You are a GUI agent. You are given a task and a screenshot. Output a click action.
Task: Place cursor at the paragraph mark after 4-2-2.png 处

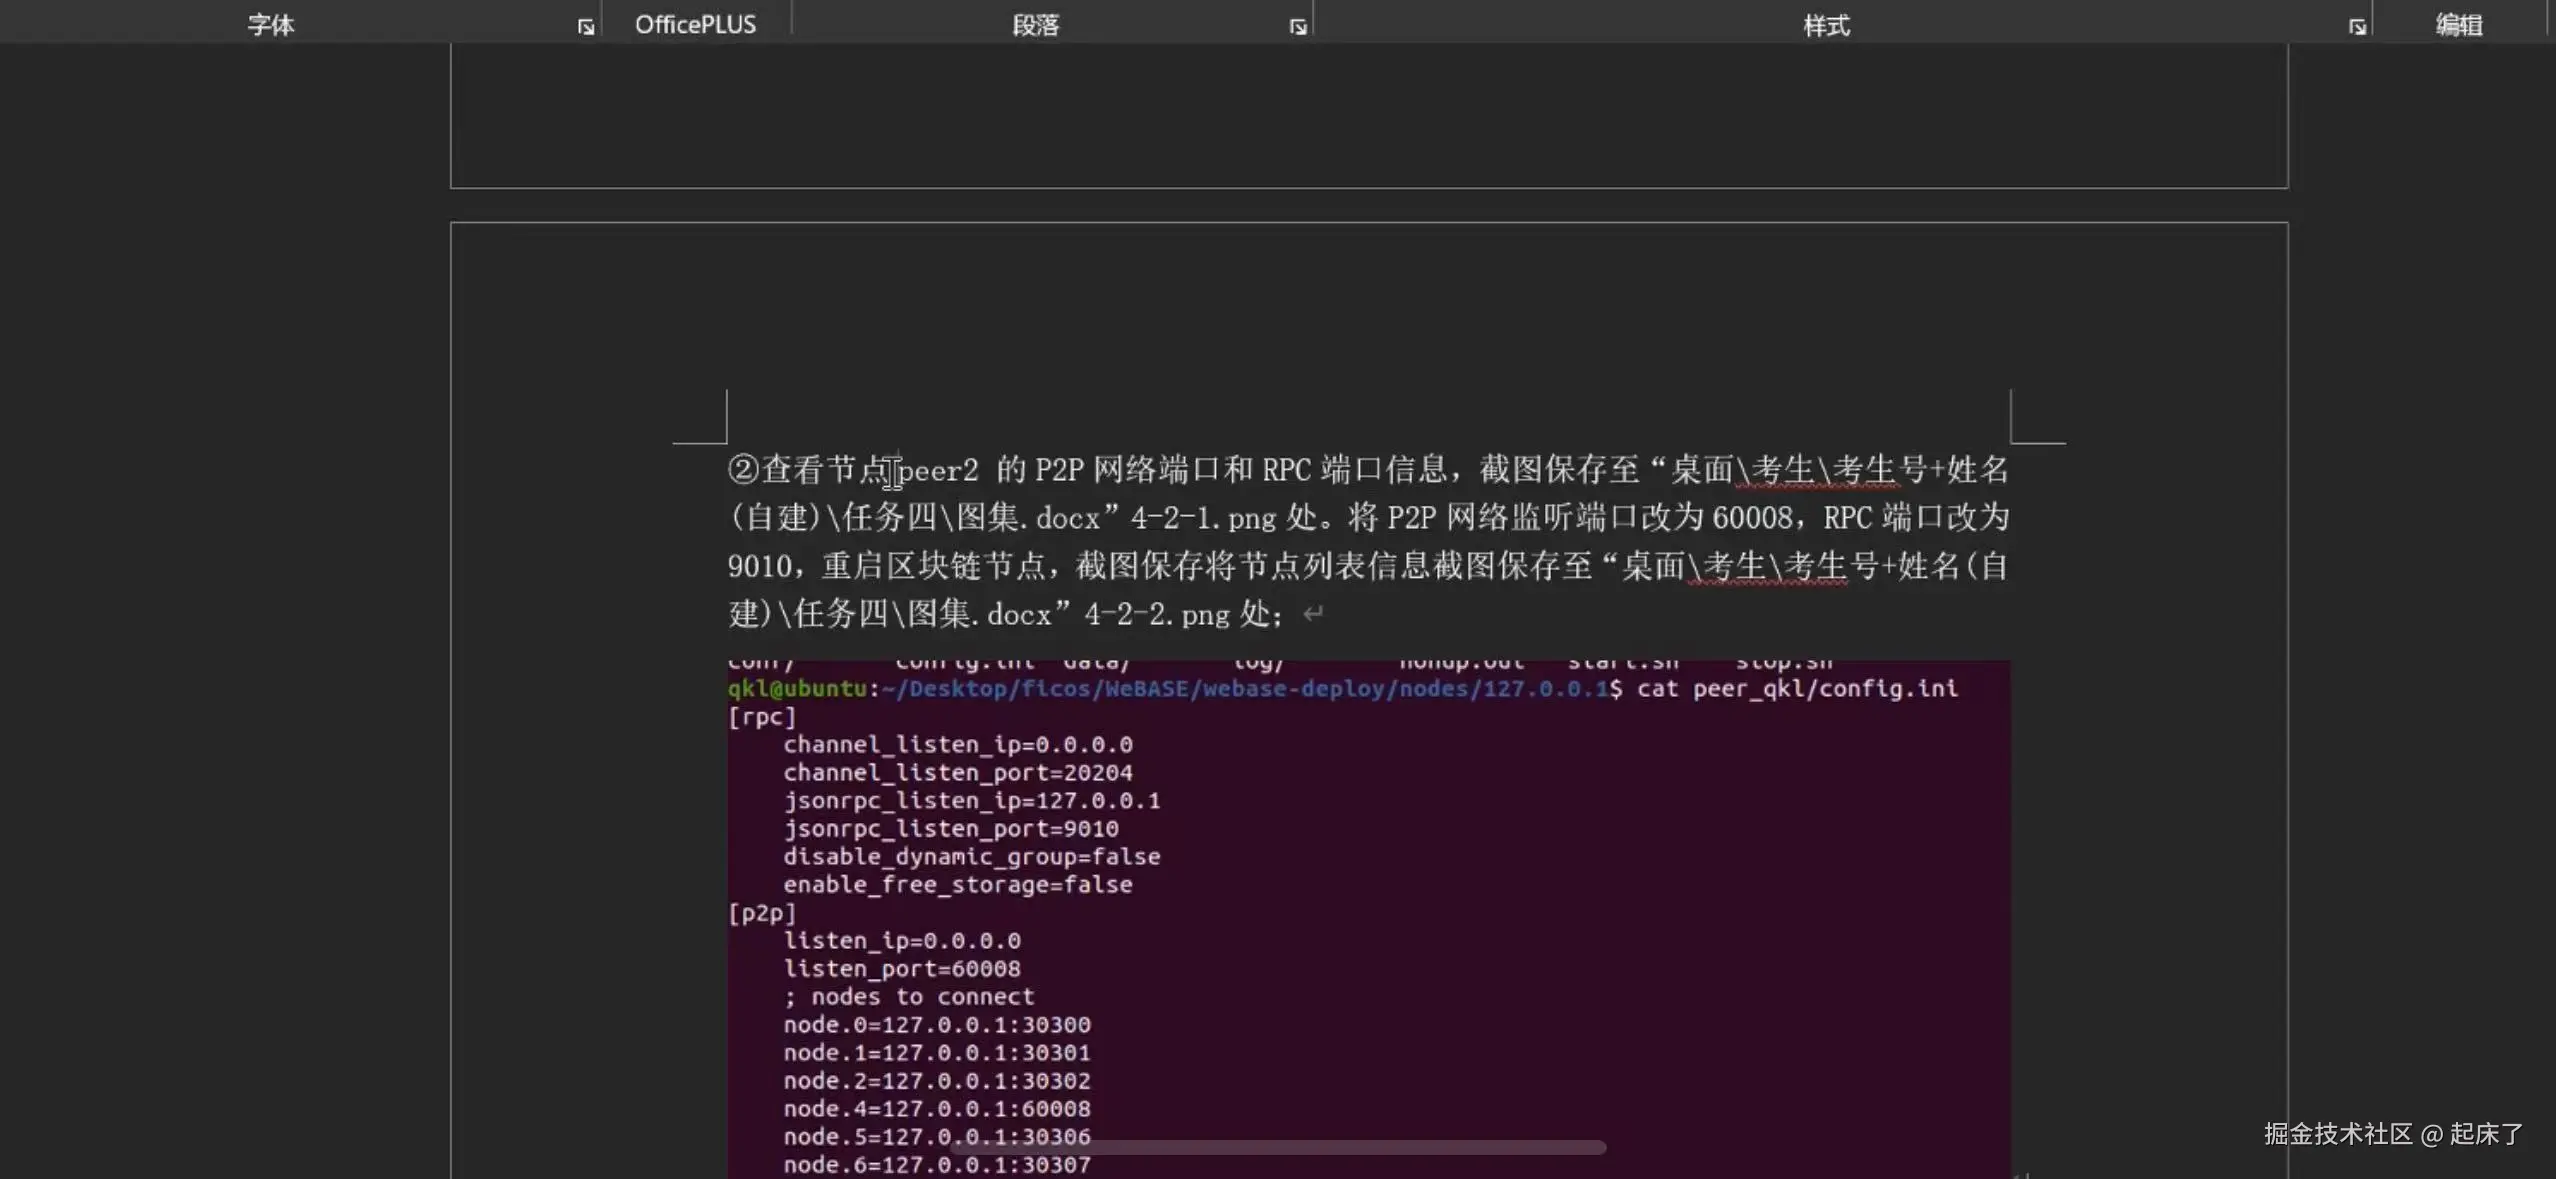1313,614
